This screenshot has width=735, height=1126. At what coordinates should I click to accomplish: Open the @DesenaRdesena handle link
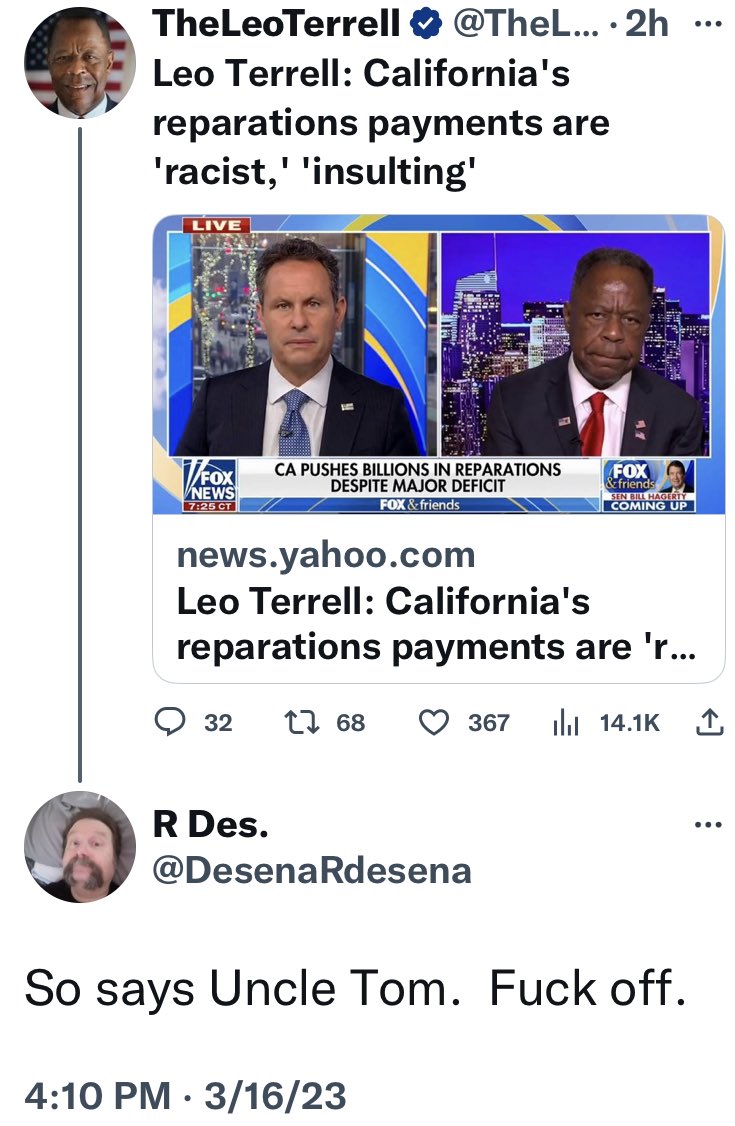click(x=312, y=870)
